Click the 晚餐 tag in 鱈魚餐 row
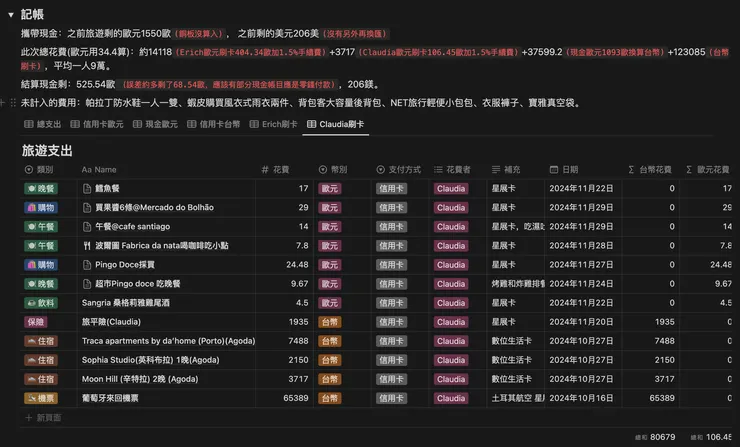 (41, 189)
